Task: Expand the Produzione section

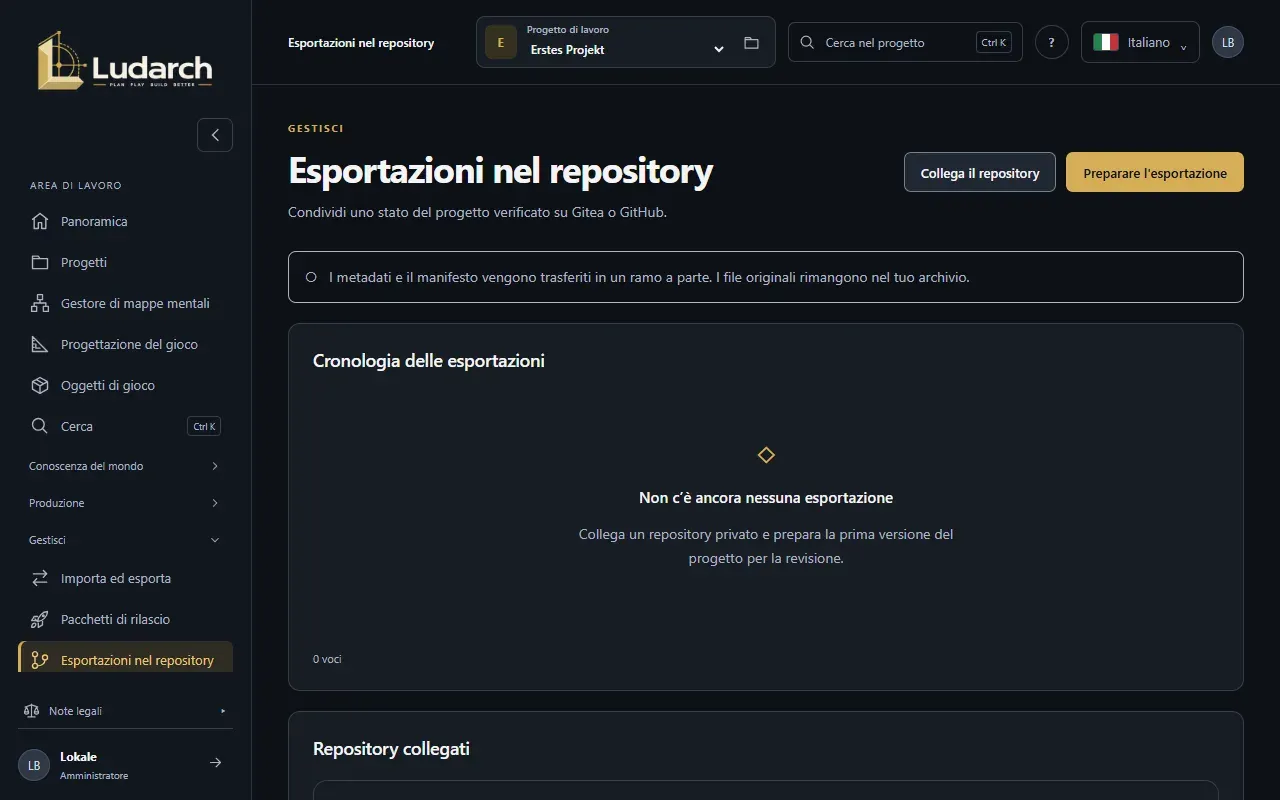Action: point(125,503)
